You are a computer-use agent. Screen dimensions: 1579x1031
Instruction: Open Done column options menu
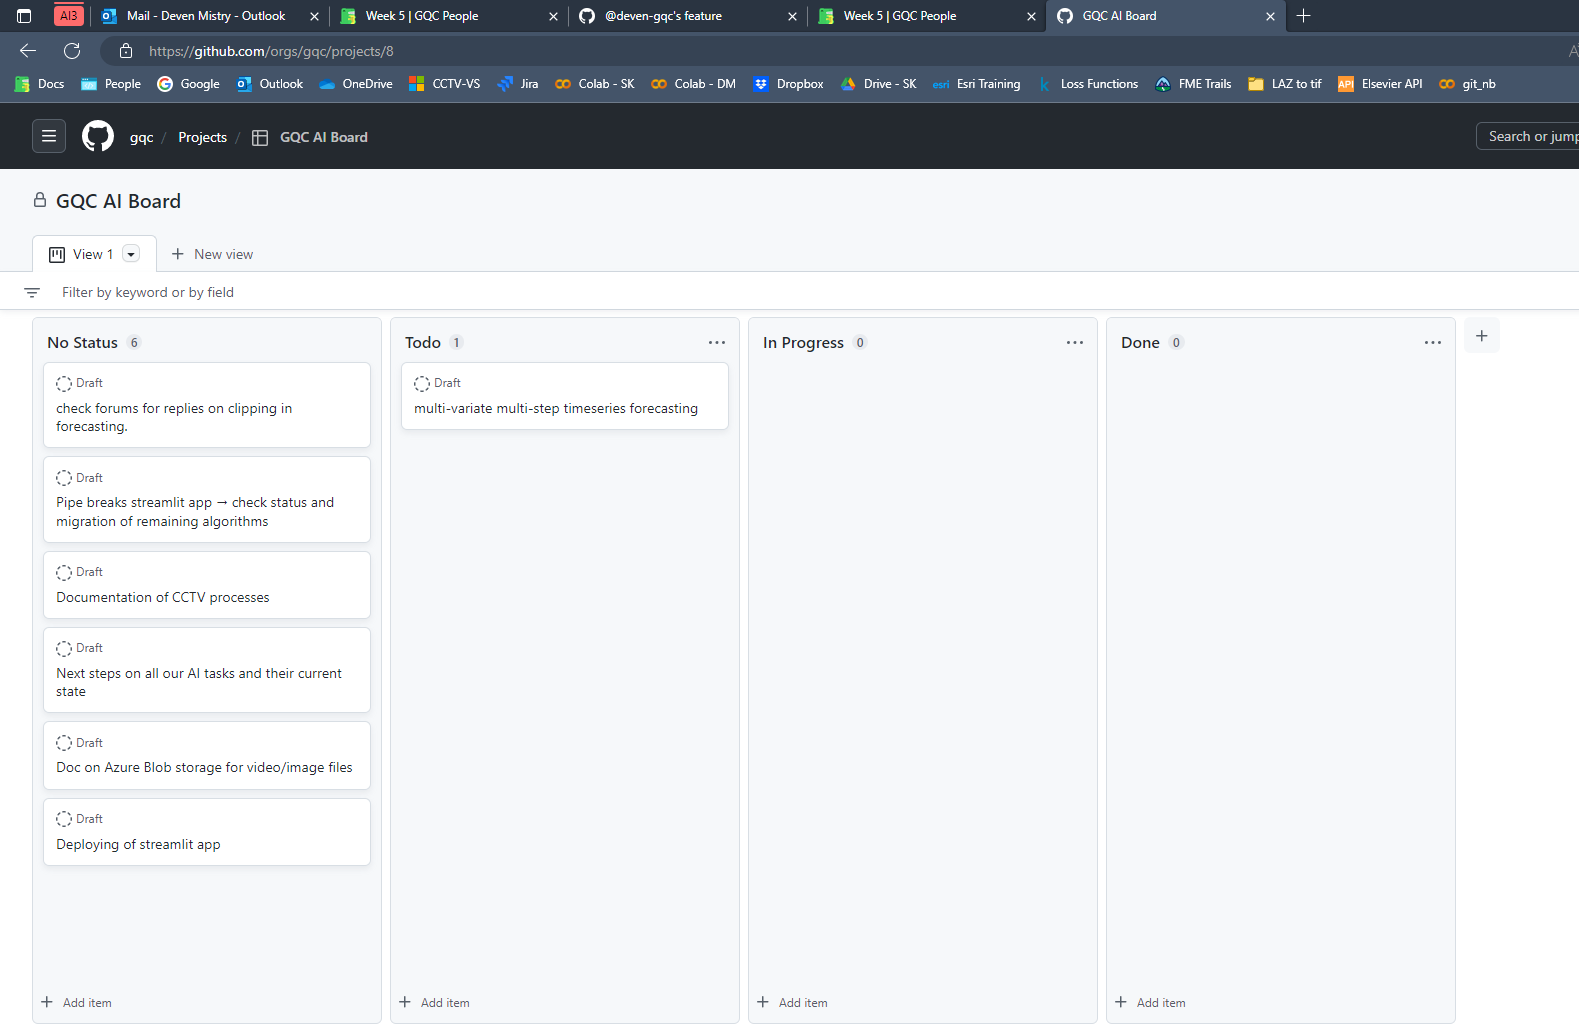click(x=1433, y=342)
